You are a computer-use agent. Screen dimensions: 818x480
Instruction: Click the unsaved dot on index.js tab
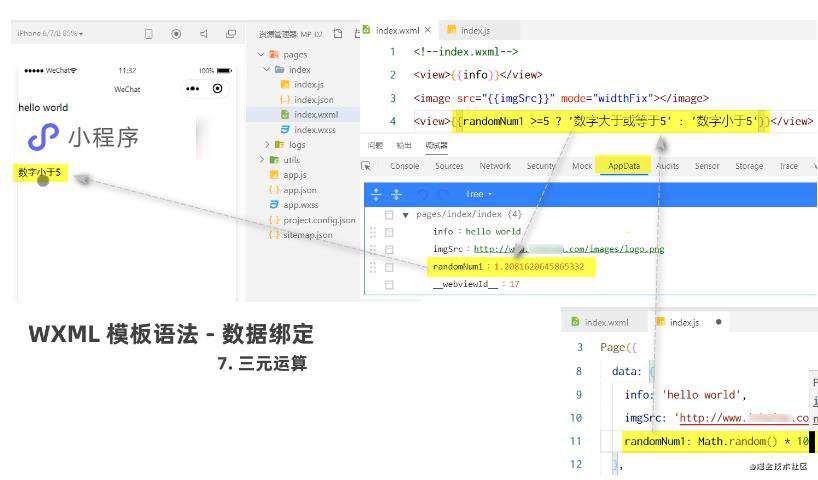click(x=718, y=322)
